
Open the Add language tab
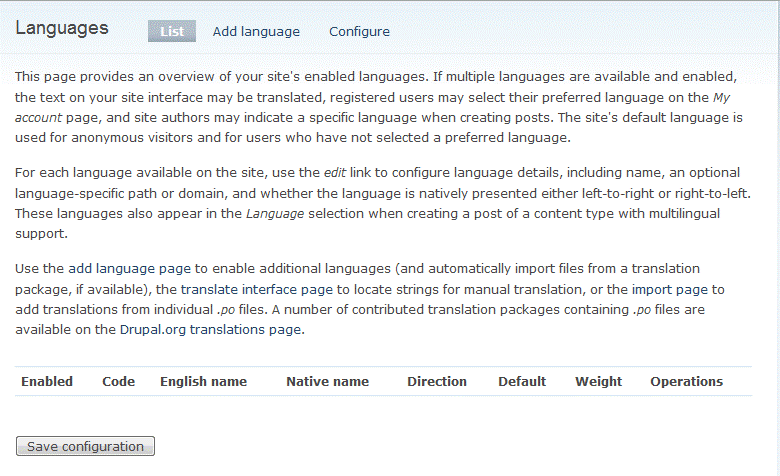(x=256, y=31)
